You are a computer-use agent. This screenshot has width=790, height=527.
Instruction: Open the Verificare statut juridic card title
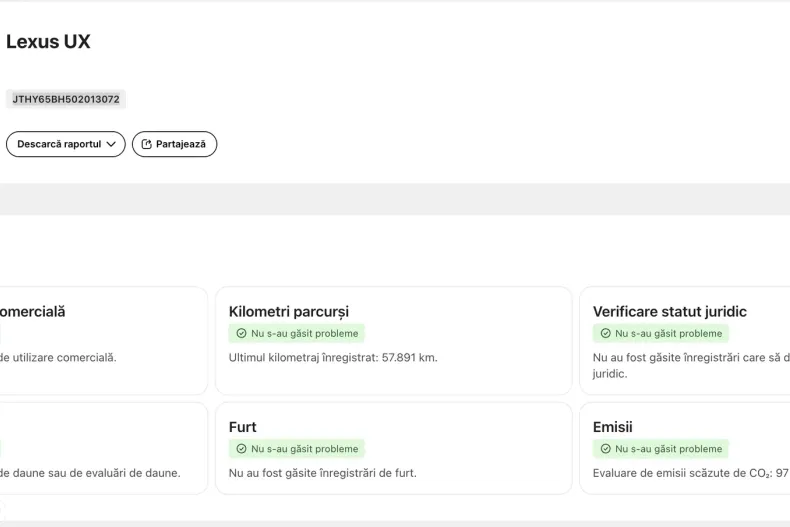[x=669, y=312]
